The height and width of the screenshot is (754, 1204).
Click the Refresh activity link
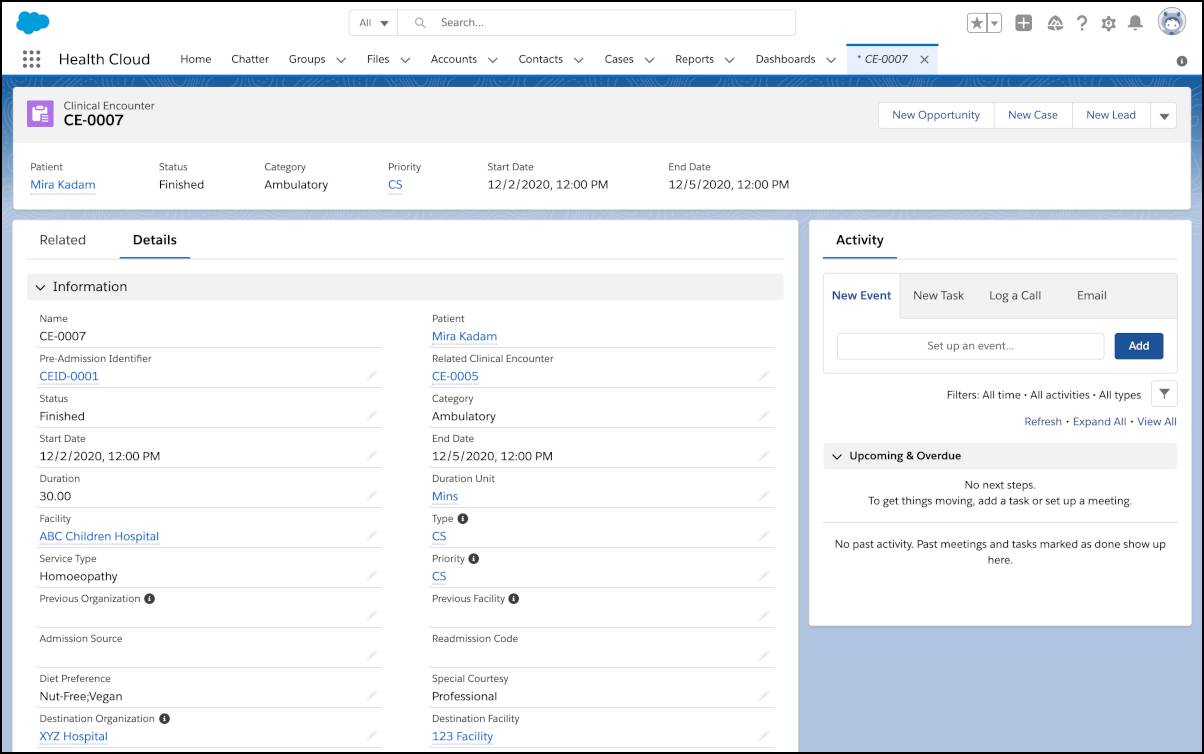[1043, 422]
